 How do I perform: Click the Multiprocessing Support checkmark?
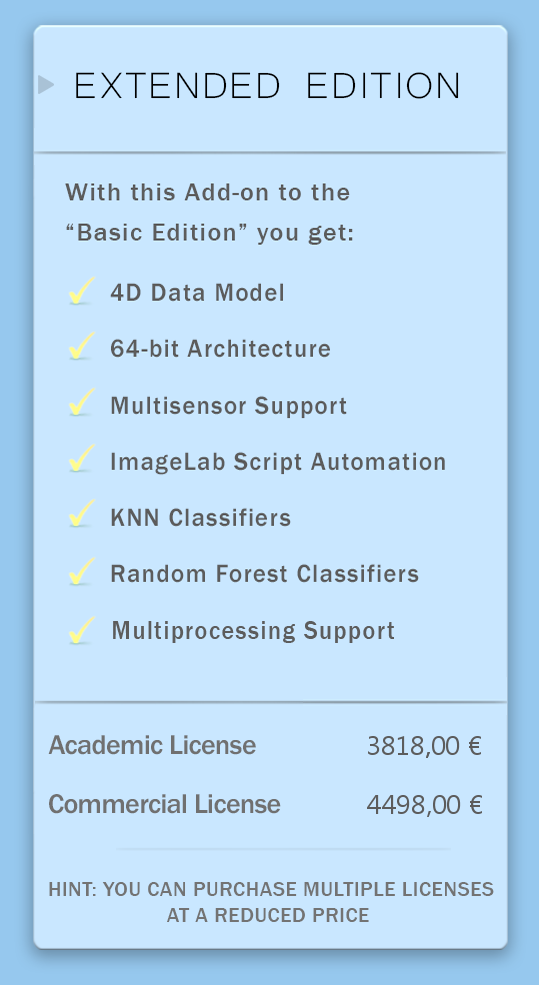point(82,630)
